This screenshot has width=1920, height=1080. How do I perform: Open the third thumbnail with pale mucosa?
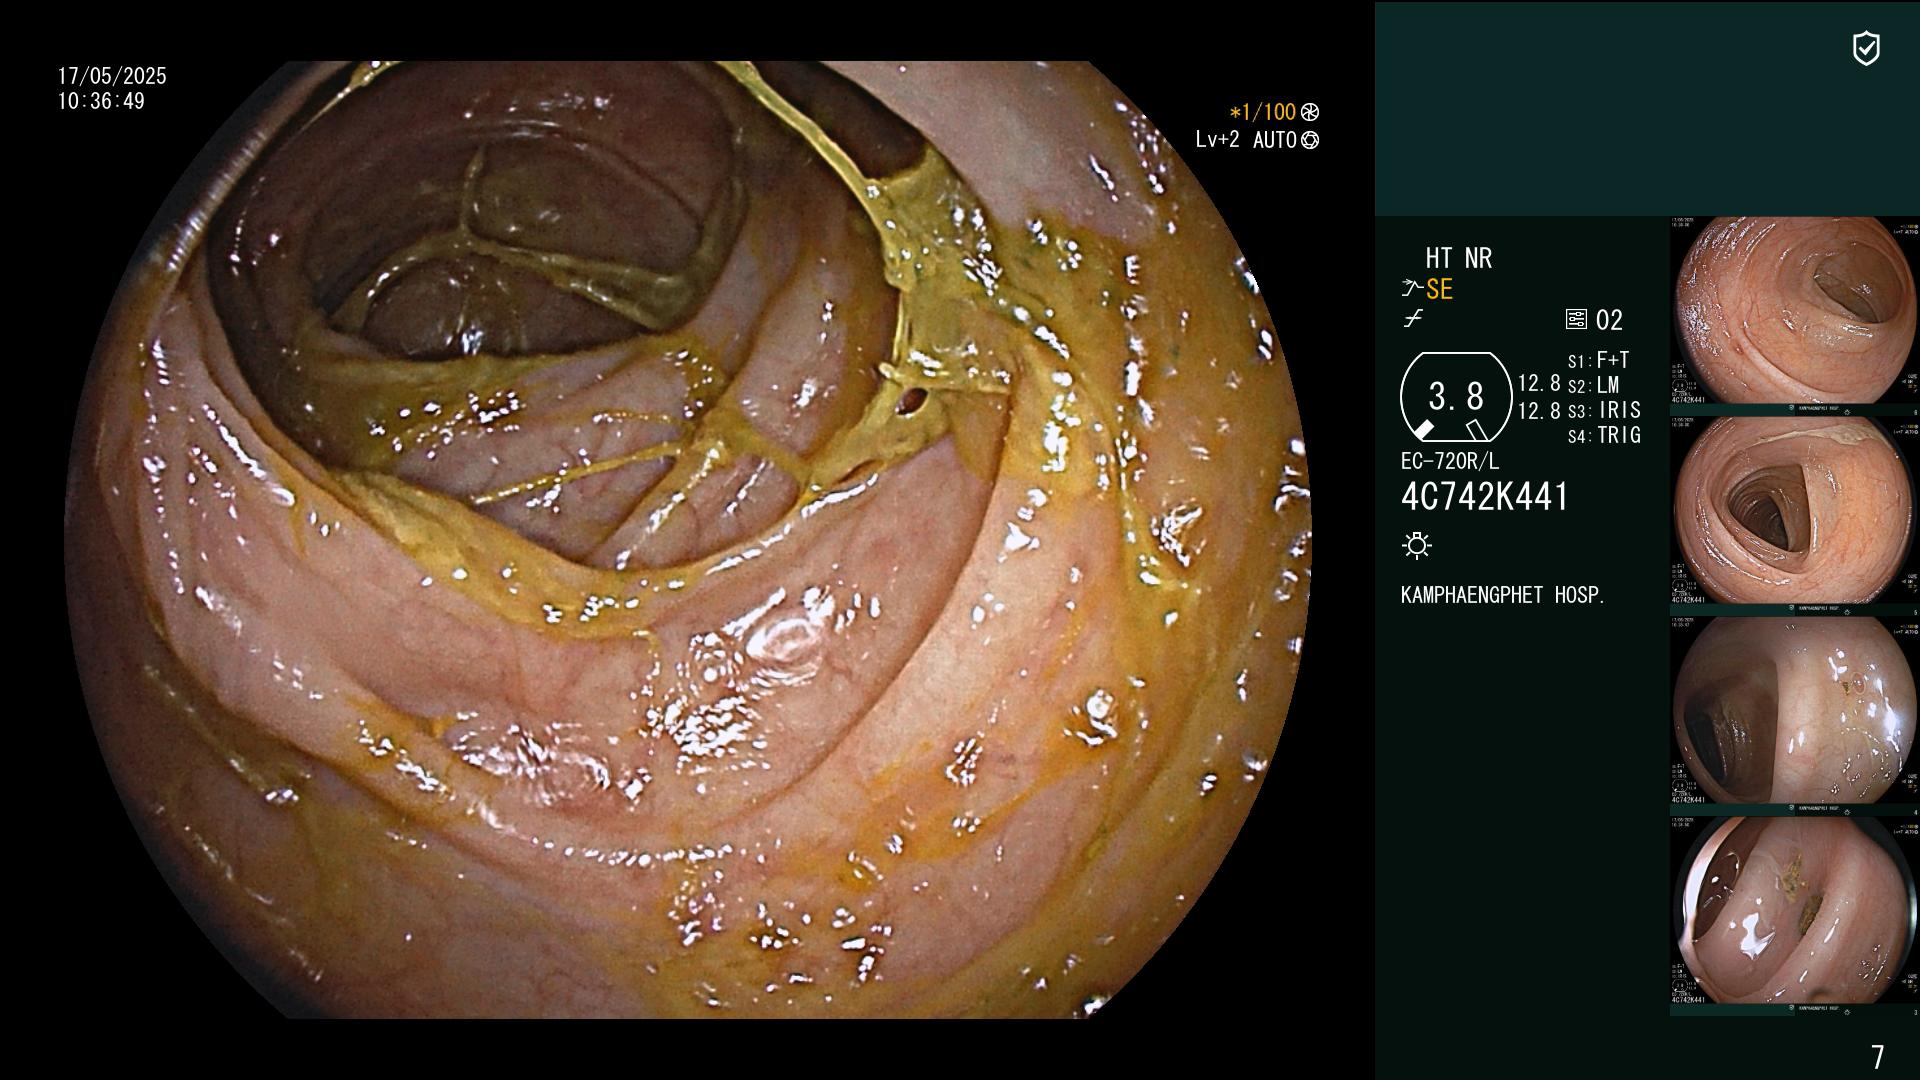click(1794, 711)
